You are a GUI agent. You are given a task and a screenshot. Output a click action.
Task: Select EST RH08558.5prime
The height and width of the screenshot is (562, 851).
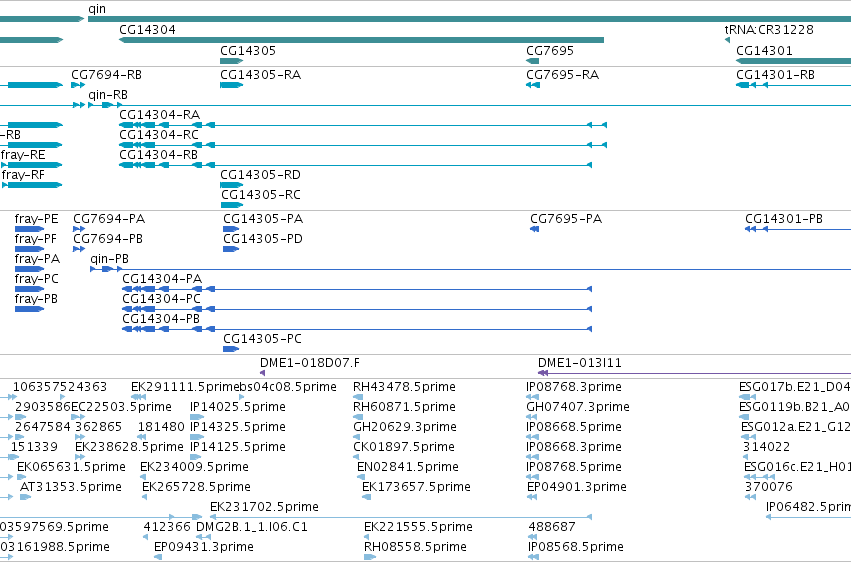370,557
